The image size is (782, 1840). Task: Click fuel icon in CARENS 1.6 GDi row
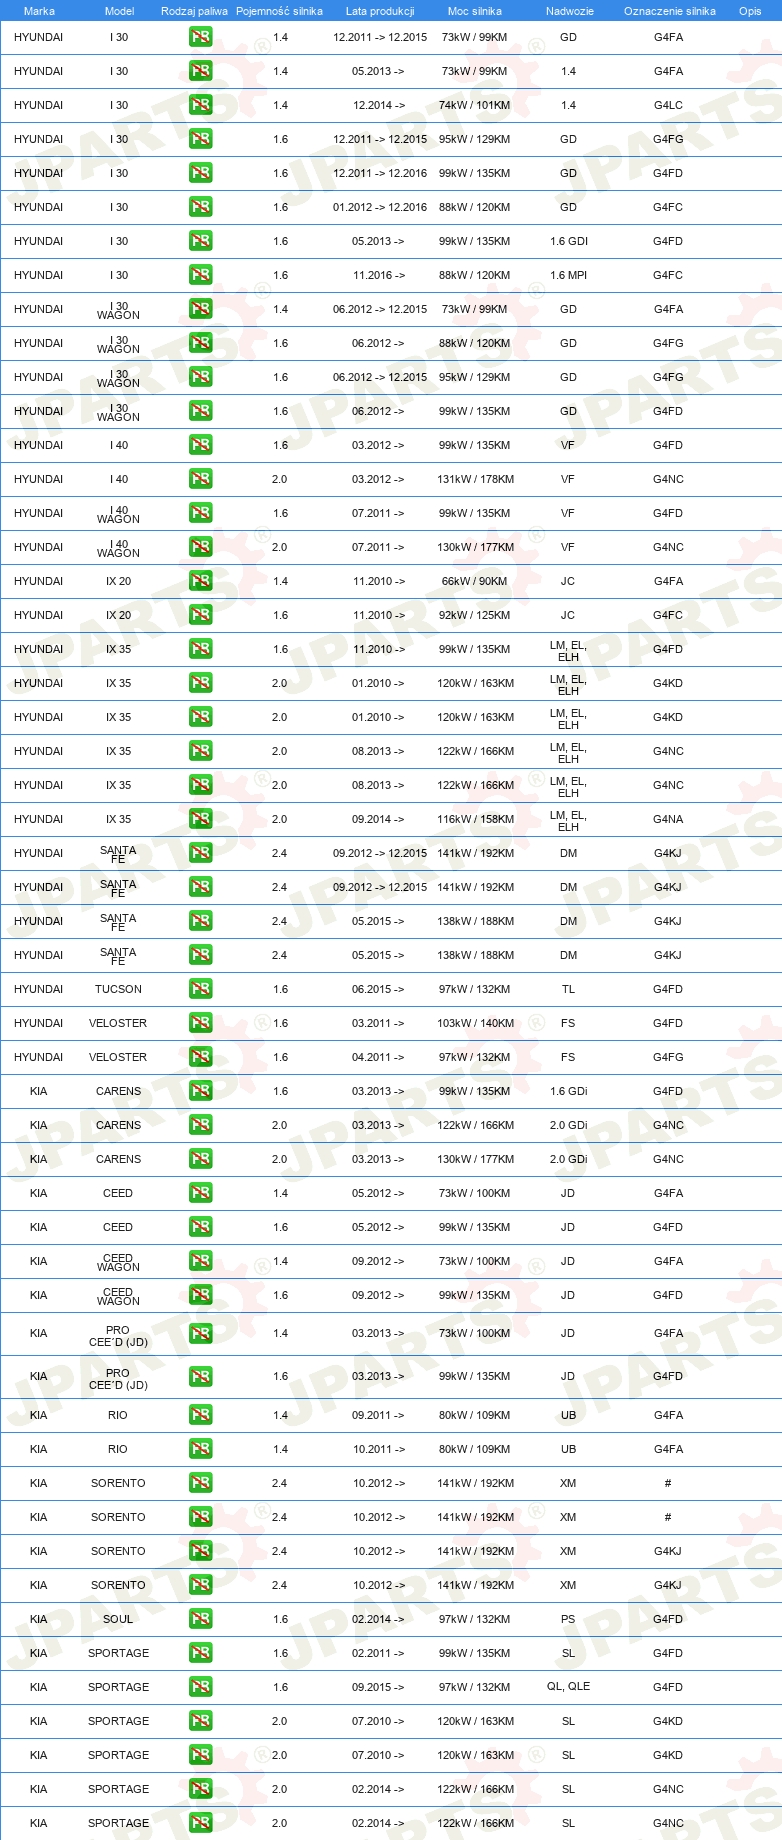point(200,1091)
